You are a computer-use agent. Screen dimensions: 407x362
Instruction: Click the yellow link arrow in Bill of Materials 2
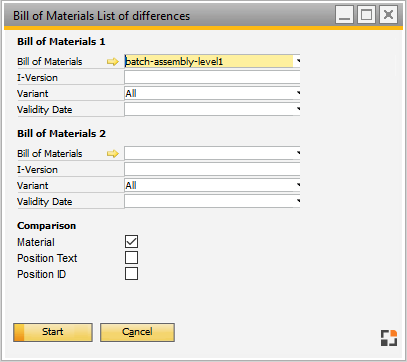[x=113, y=154]
